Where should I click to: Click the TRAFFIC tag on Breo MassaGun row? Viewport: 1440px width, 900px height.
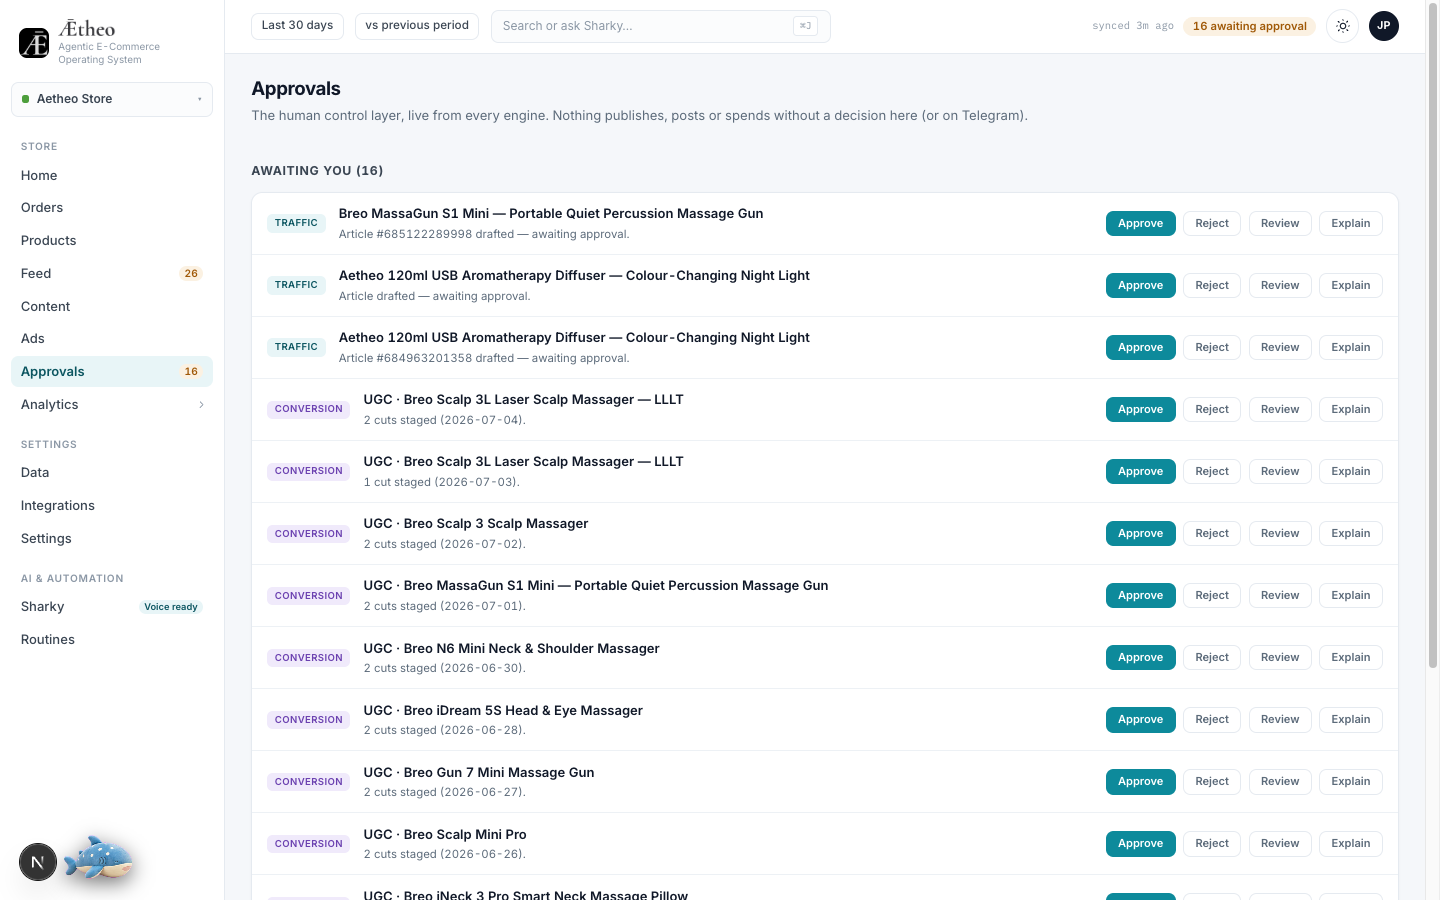coord(296,223)
